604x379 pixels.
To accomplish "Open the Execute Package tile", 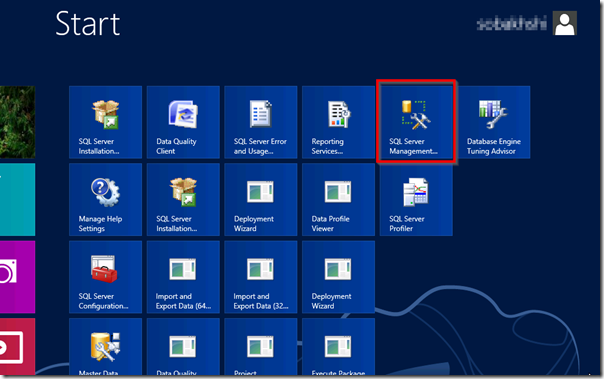I will (339, 347).
